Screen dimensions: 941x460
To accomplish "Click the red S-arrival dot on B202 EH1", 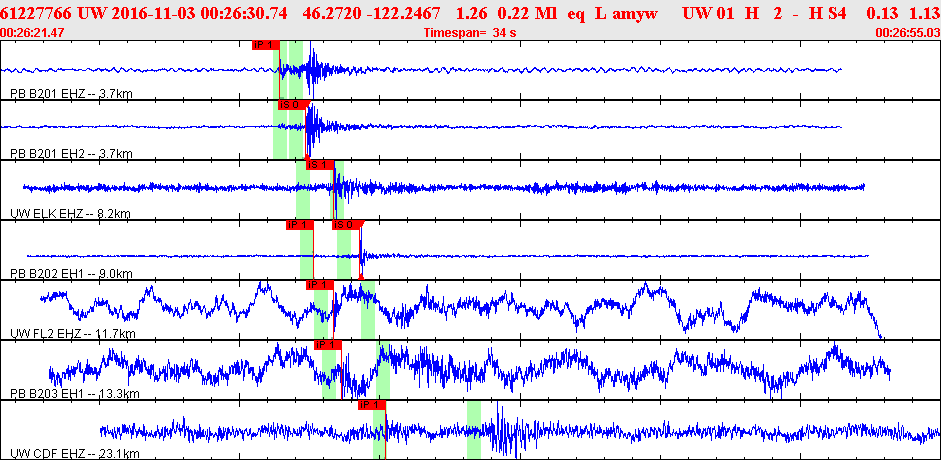I will [x=360, y=276].
